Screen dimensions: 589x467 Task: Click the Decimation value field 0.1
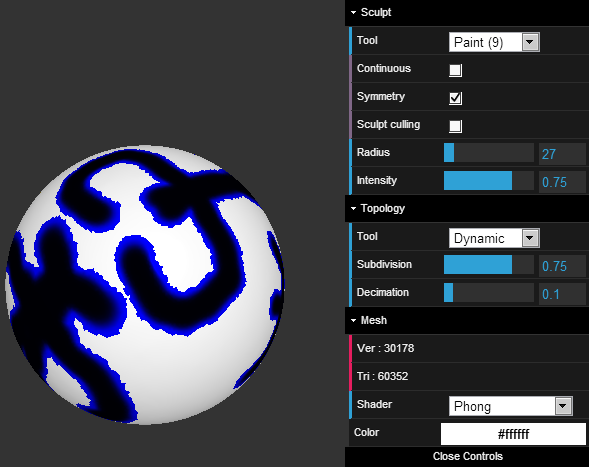(562, 294)
